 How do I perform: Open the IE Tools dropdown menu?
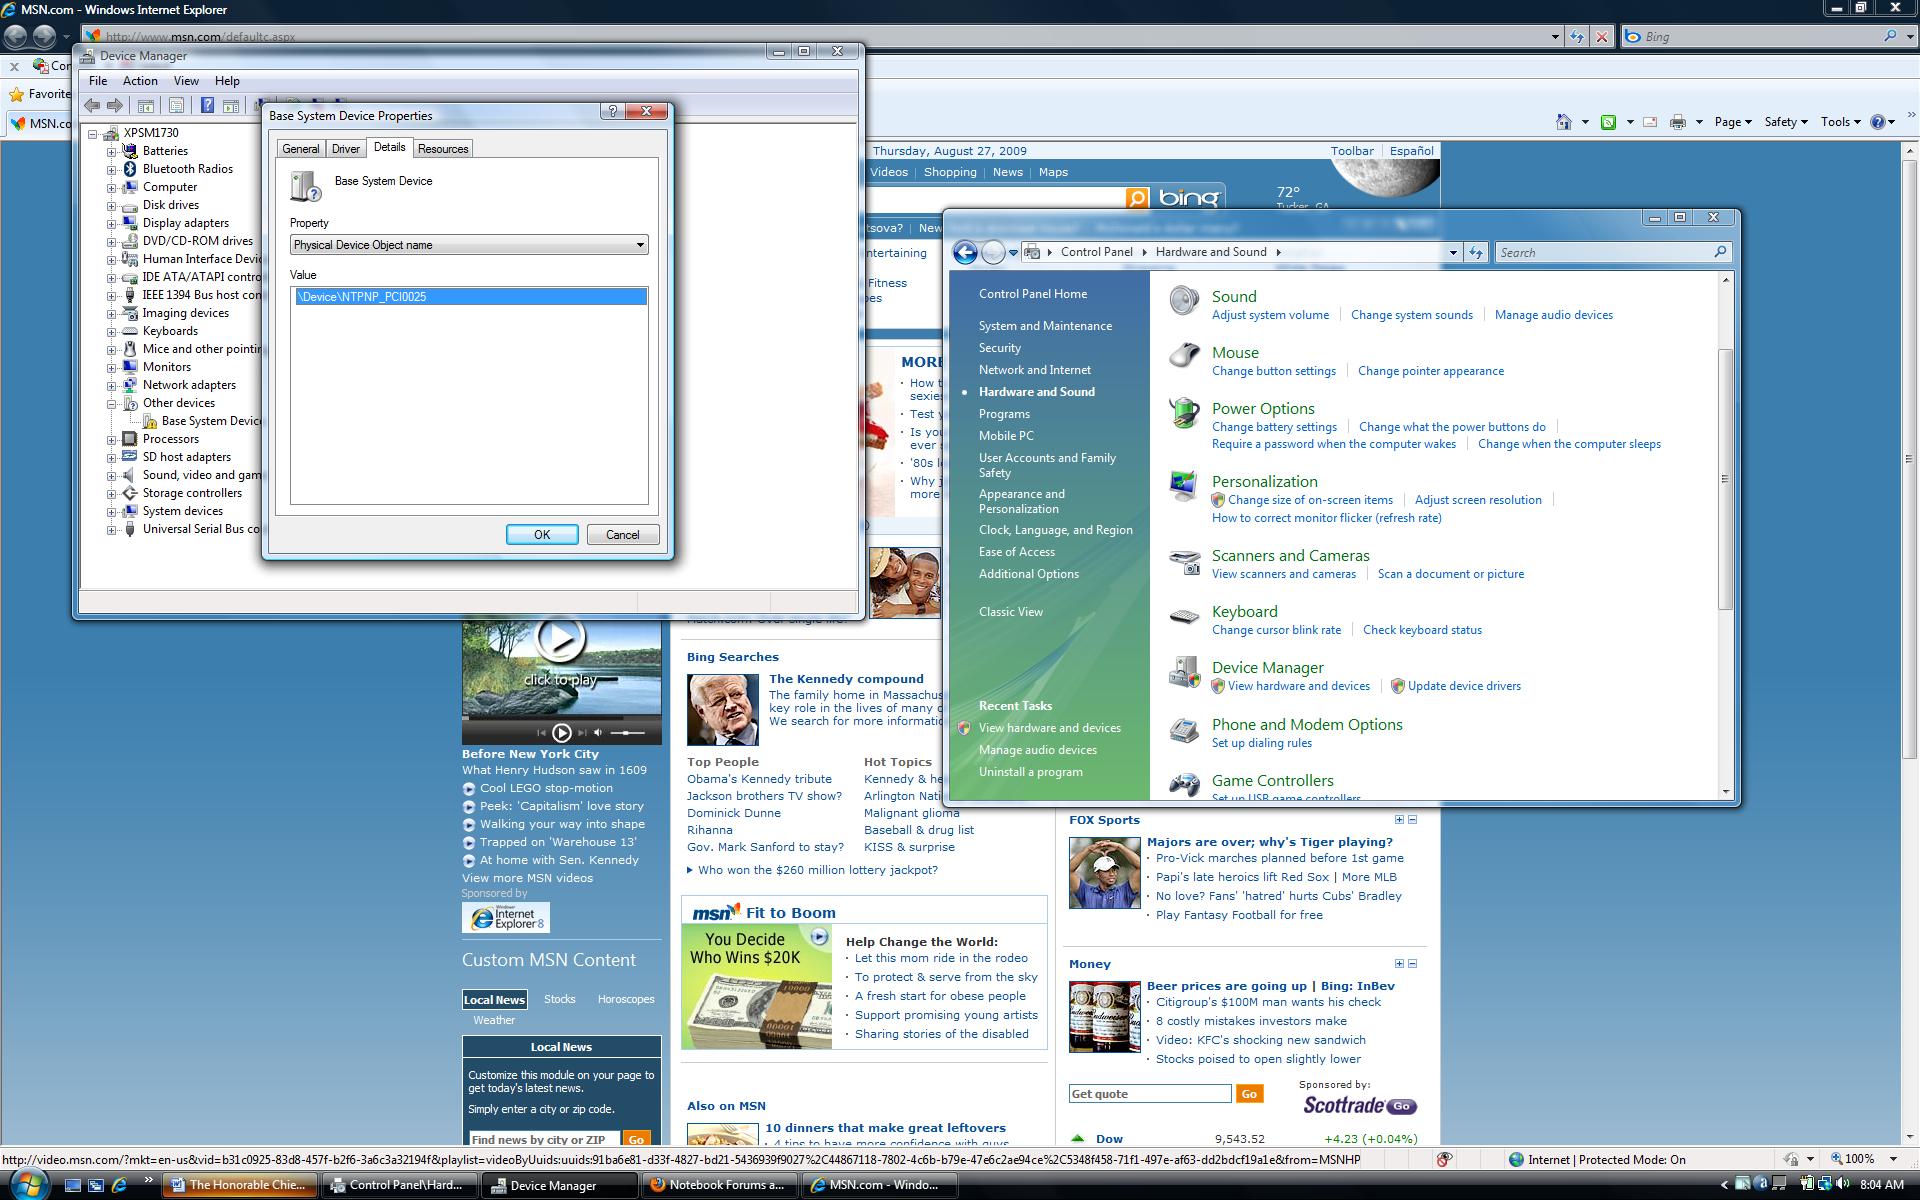[1840, 122]
